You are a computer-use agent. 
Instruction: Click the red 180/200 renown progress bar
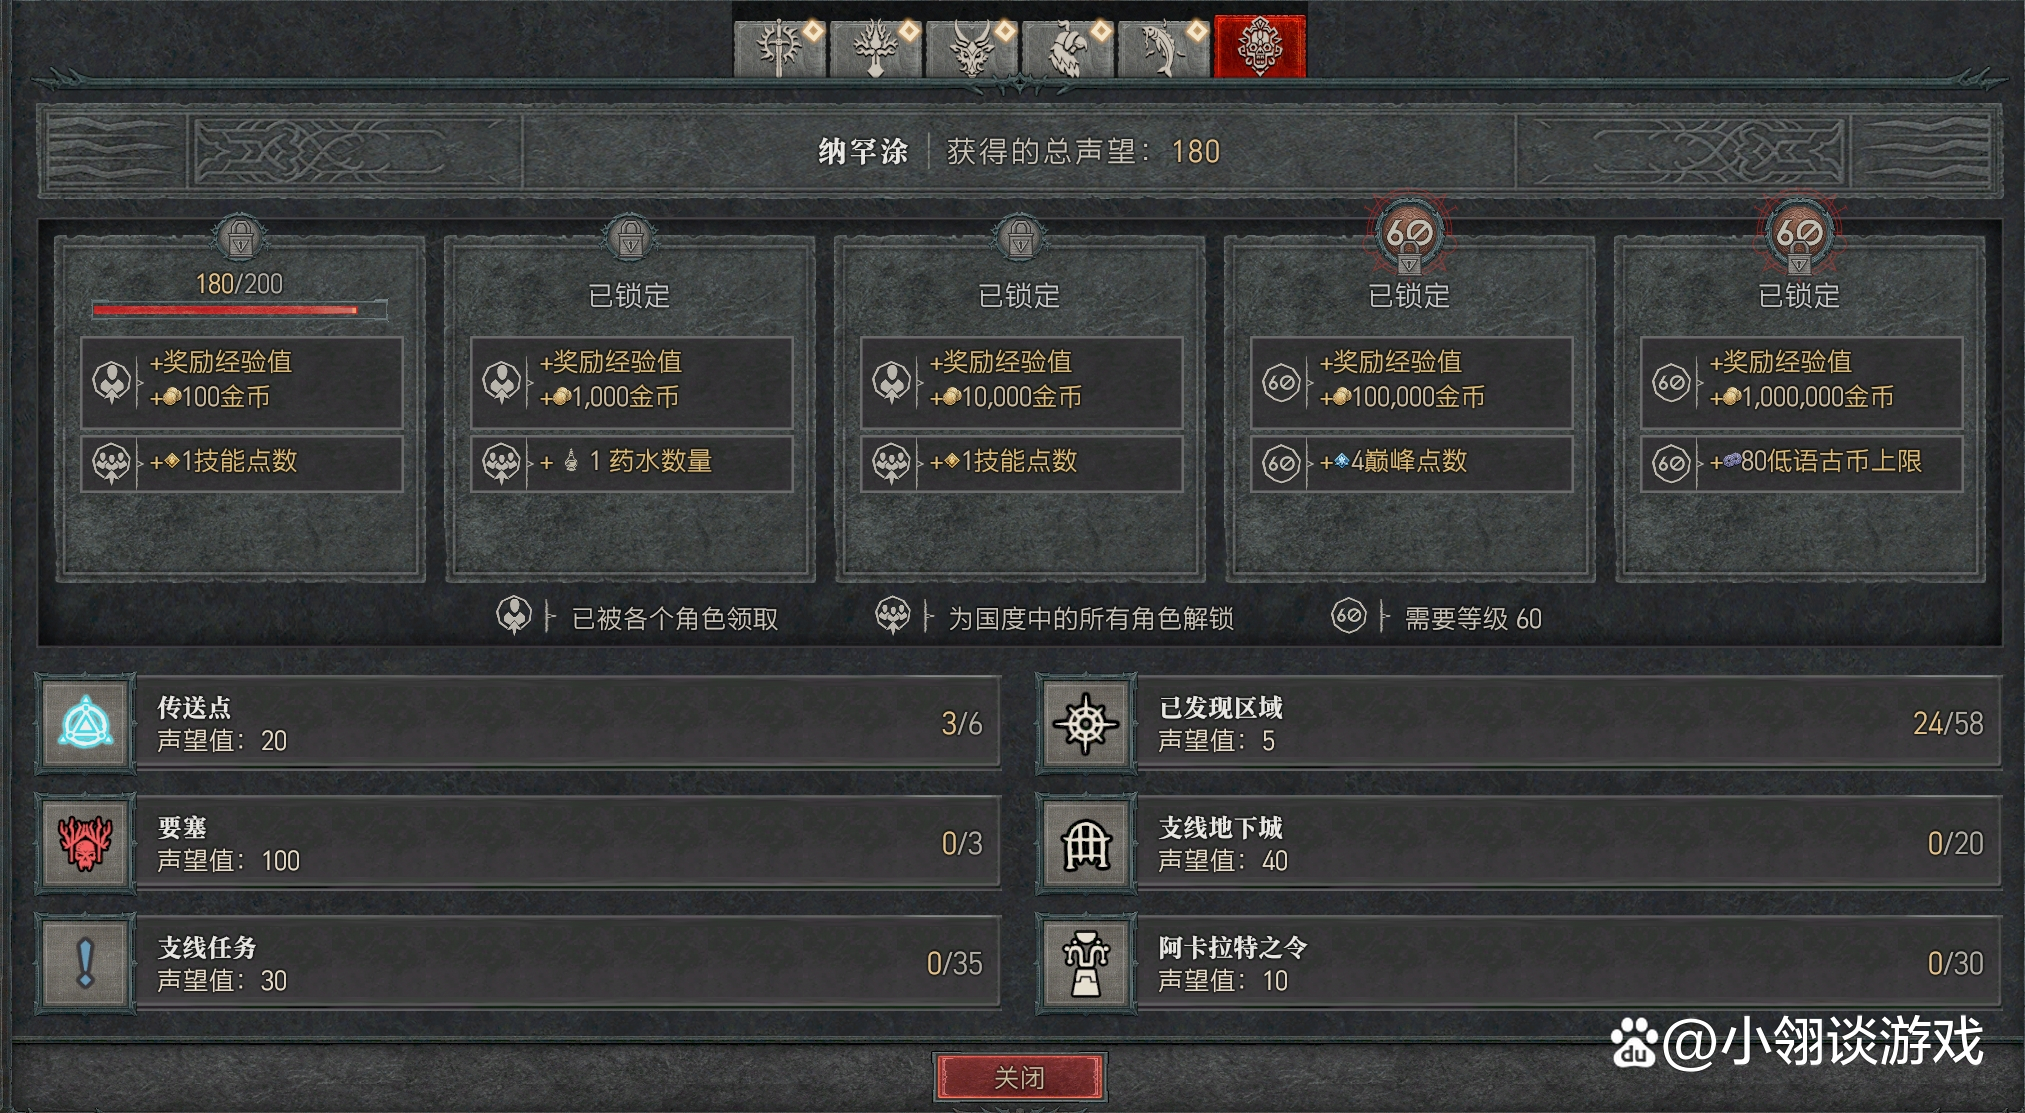[x=239, y=310]
